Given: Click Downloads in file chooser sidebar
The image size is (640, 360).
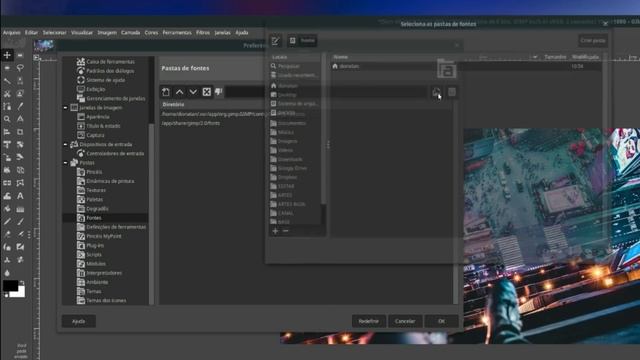Looking at the screenshot, I should [290, 159].
